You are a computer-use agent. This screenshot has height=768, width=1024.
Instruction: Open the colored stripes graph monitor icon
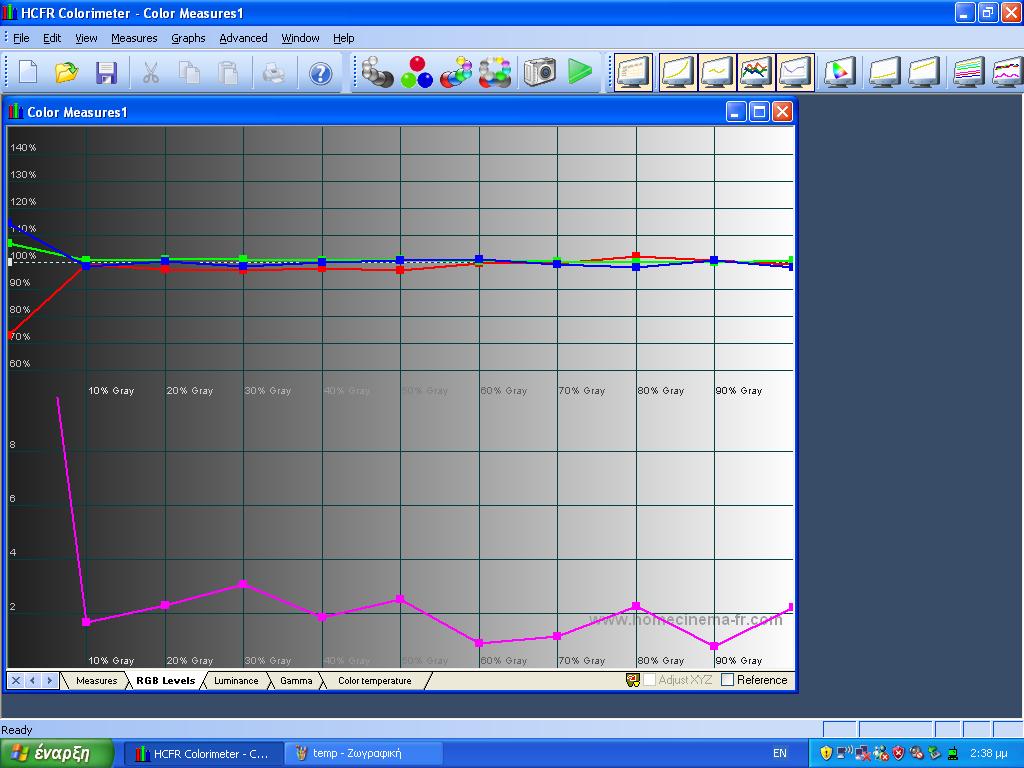coord(969,72)
